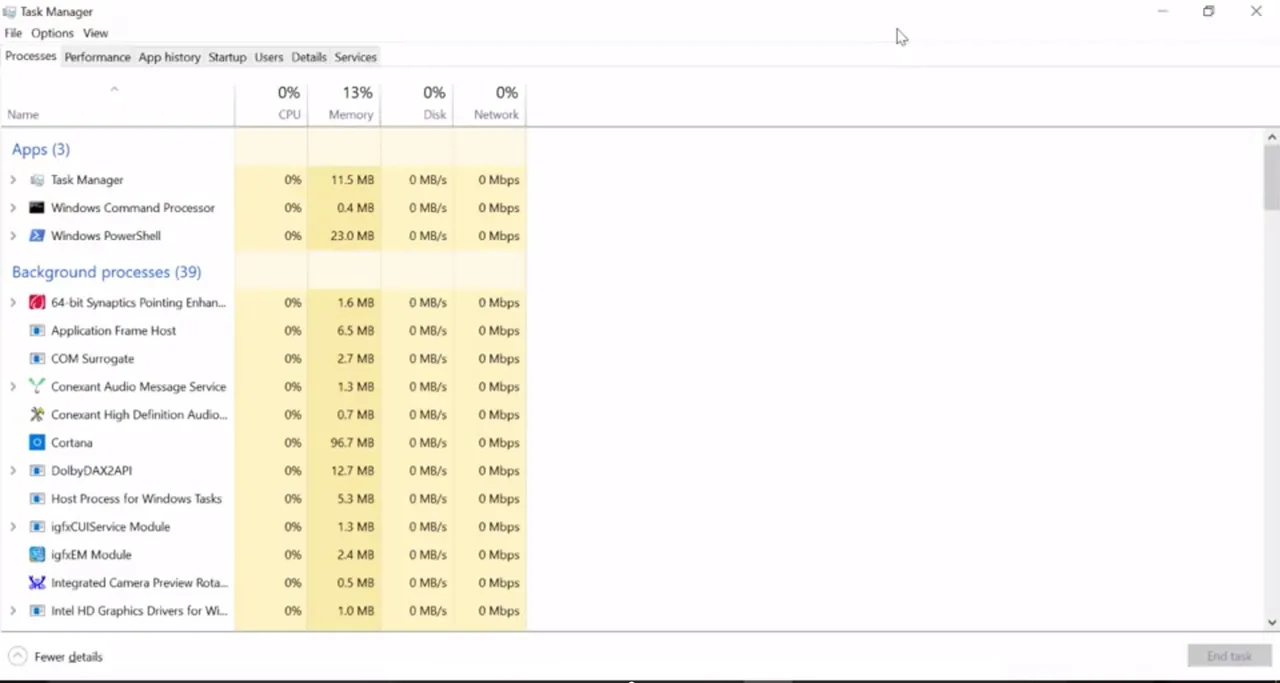
Task: Click the Integrated Camera Preview icon
Action: click(x=37, y=582)
